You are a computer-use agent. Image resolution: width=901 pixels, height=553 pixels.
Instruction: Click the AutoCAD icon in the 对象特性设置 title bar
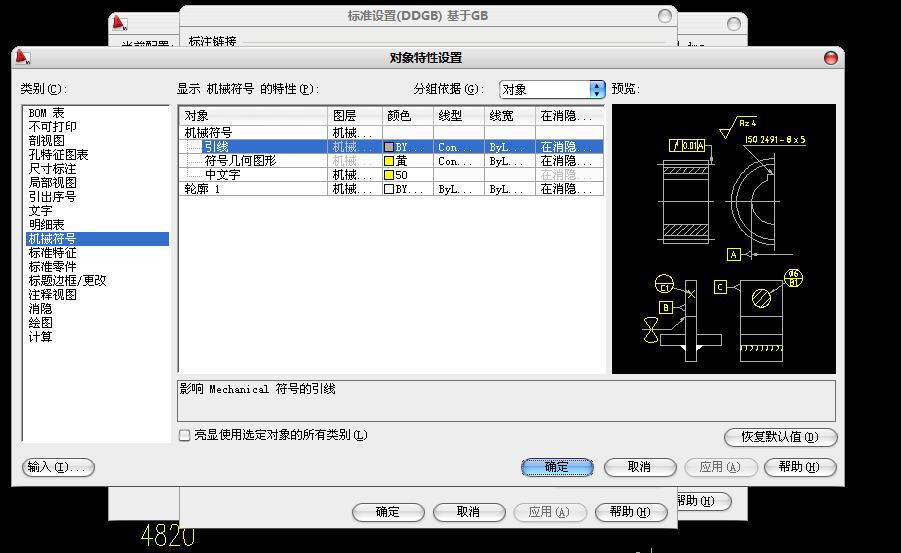[x=22, y=57]
